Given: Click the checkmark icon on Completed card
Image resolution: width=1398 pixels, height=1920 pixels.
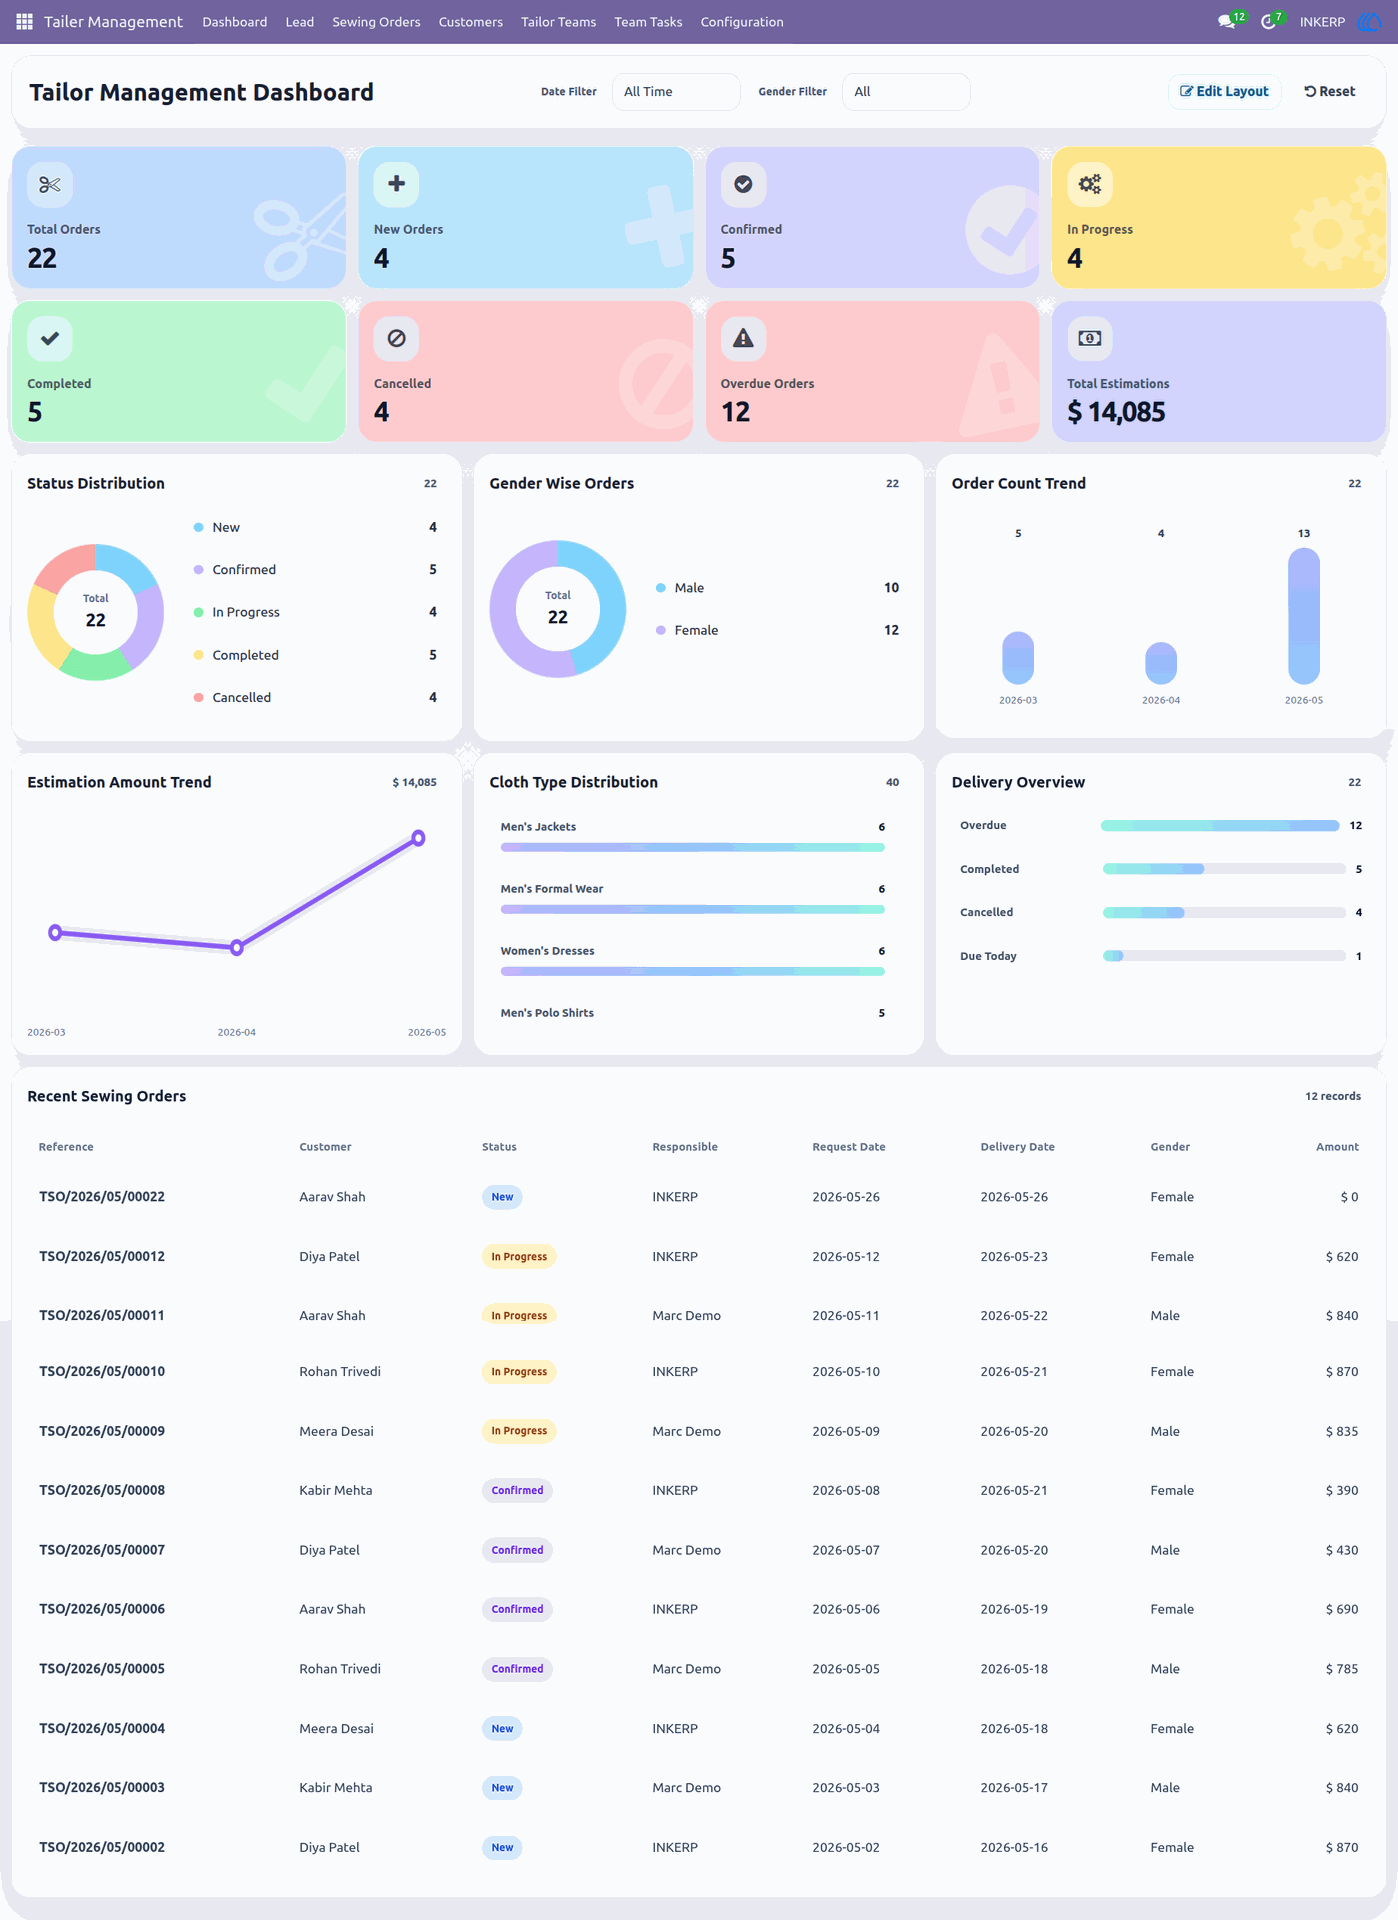Looking at the screenshot, I should (x=50, y=338).
